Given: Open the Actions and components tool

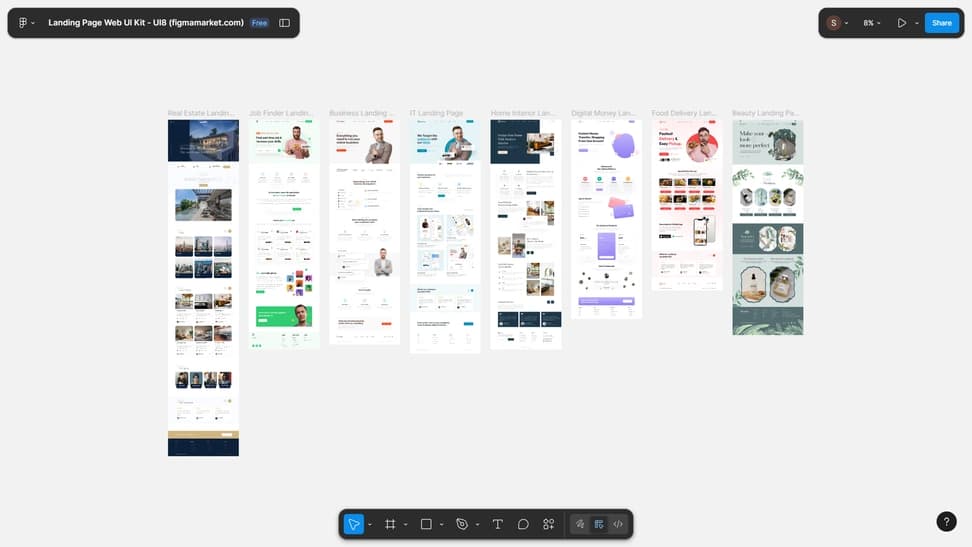Looking at the screenshot, I should [549, 524].
